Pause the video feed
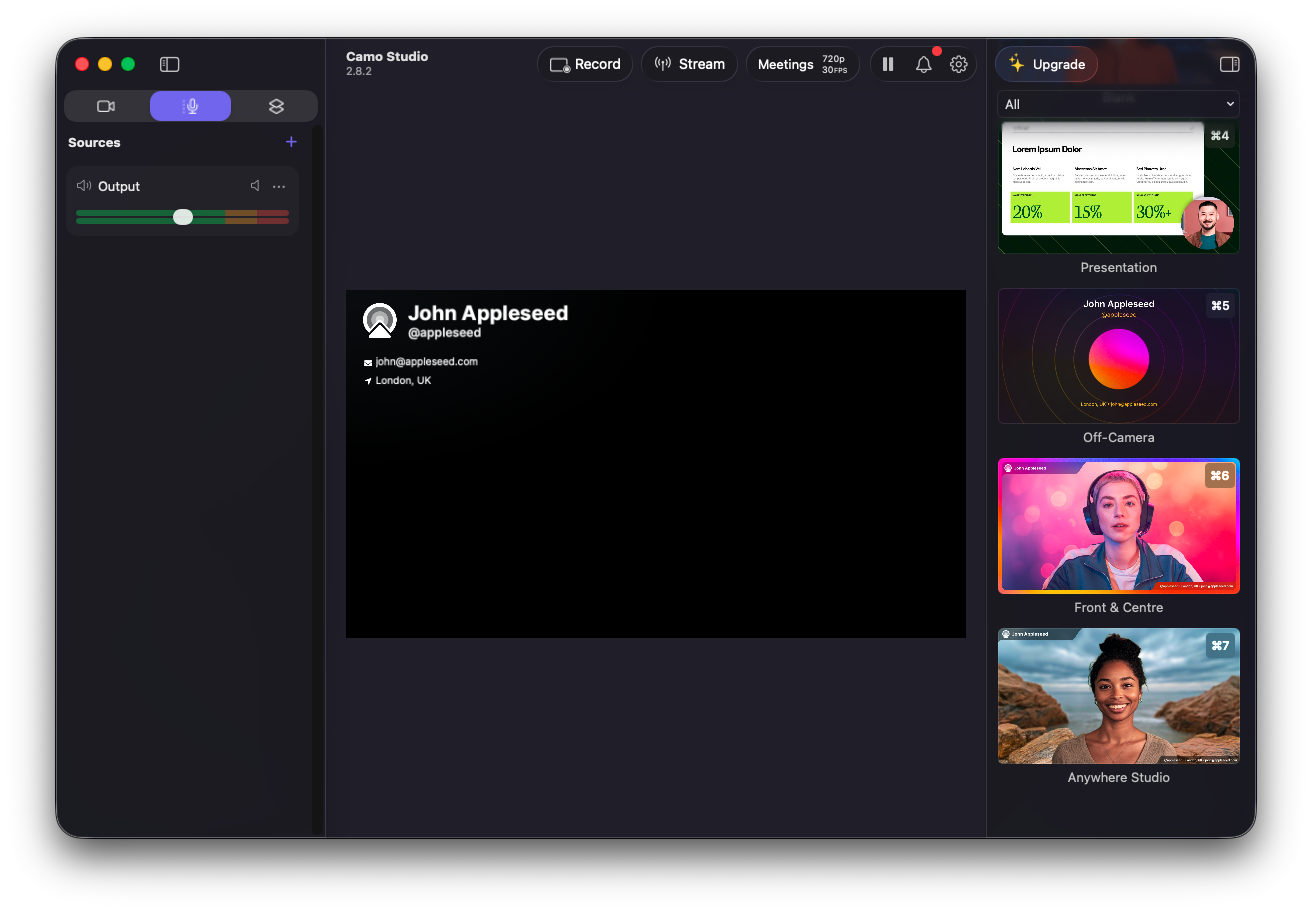 [x=888, y=64]
